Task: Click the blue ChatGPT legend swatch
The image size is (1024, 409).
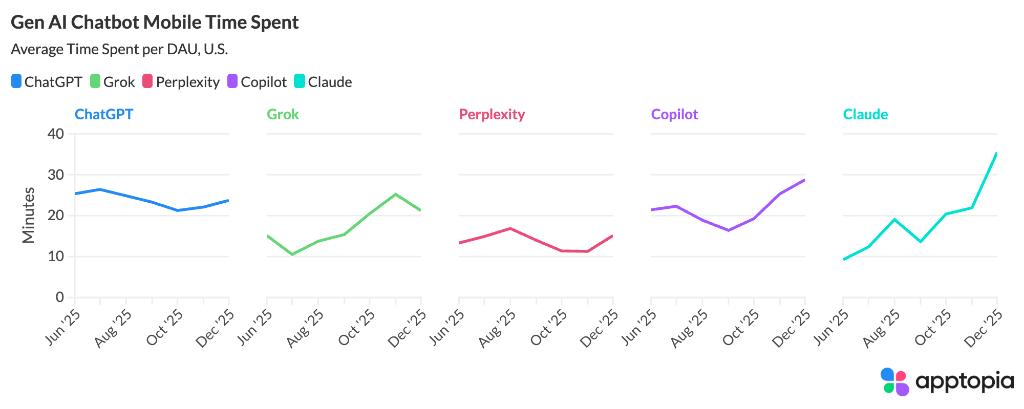Action: [x=16, y=82]
